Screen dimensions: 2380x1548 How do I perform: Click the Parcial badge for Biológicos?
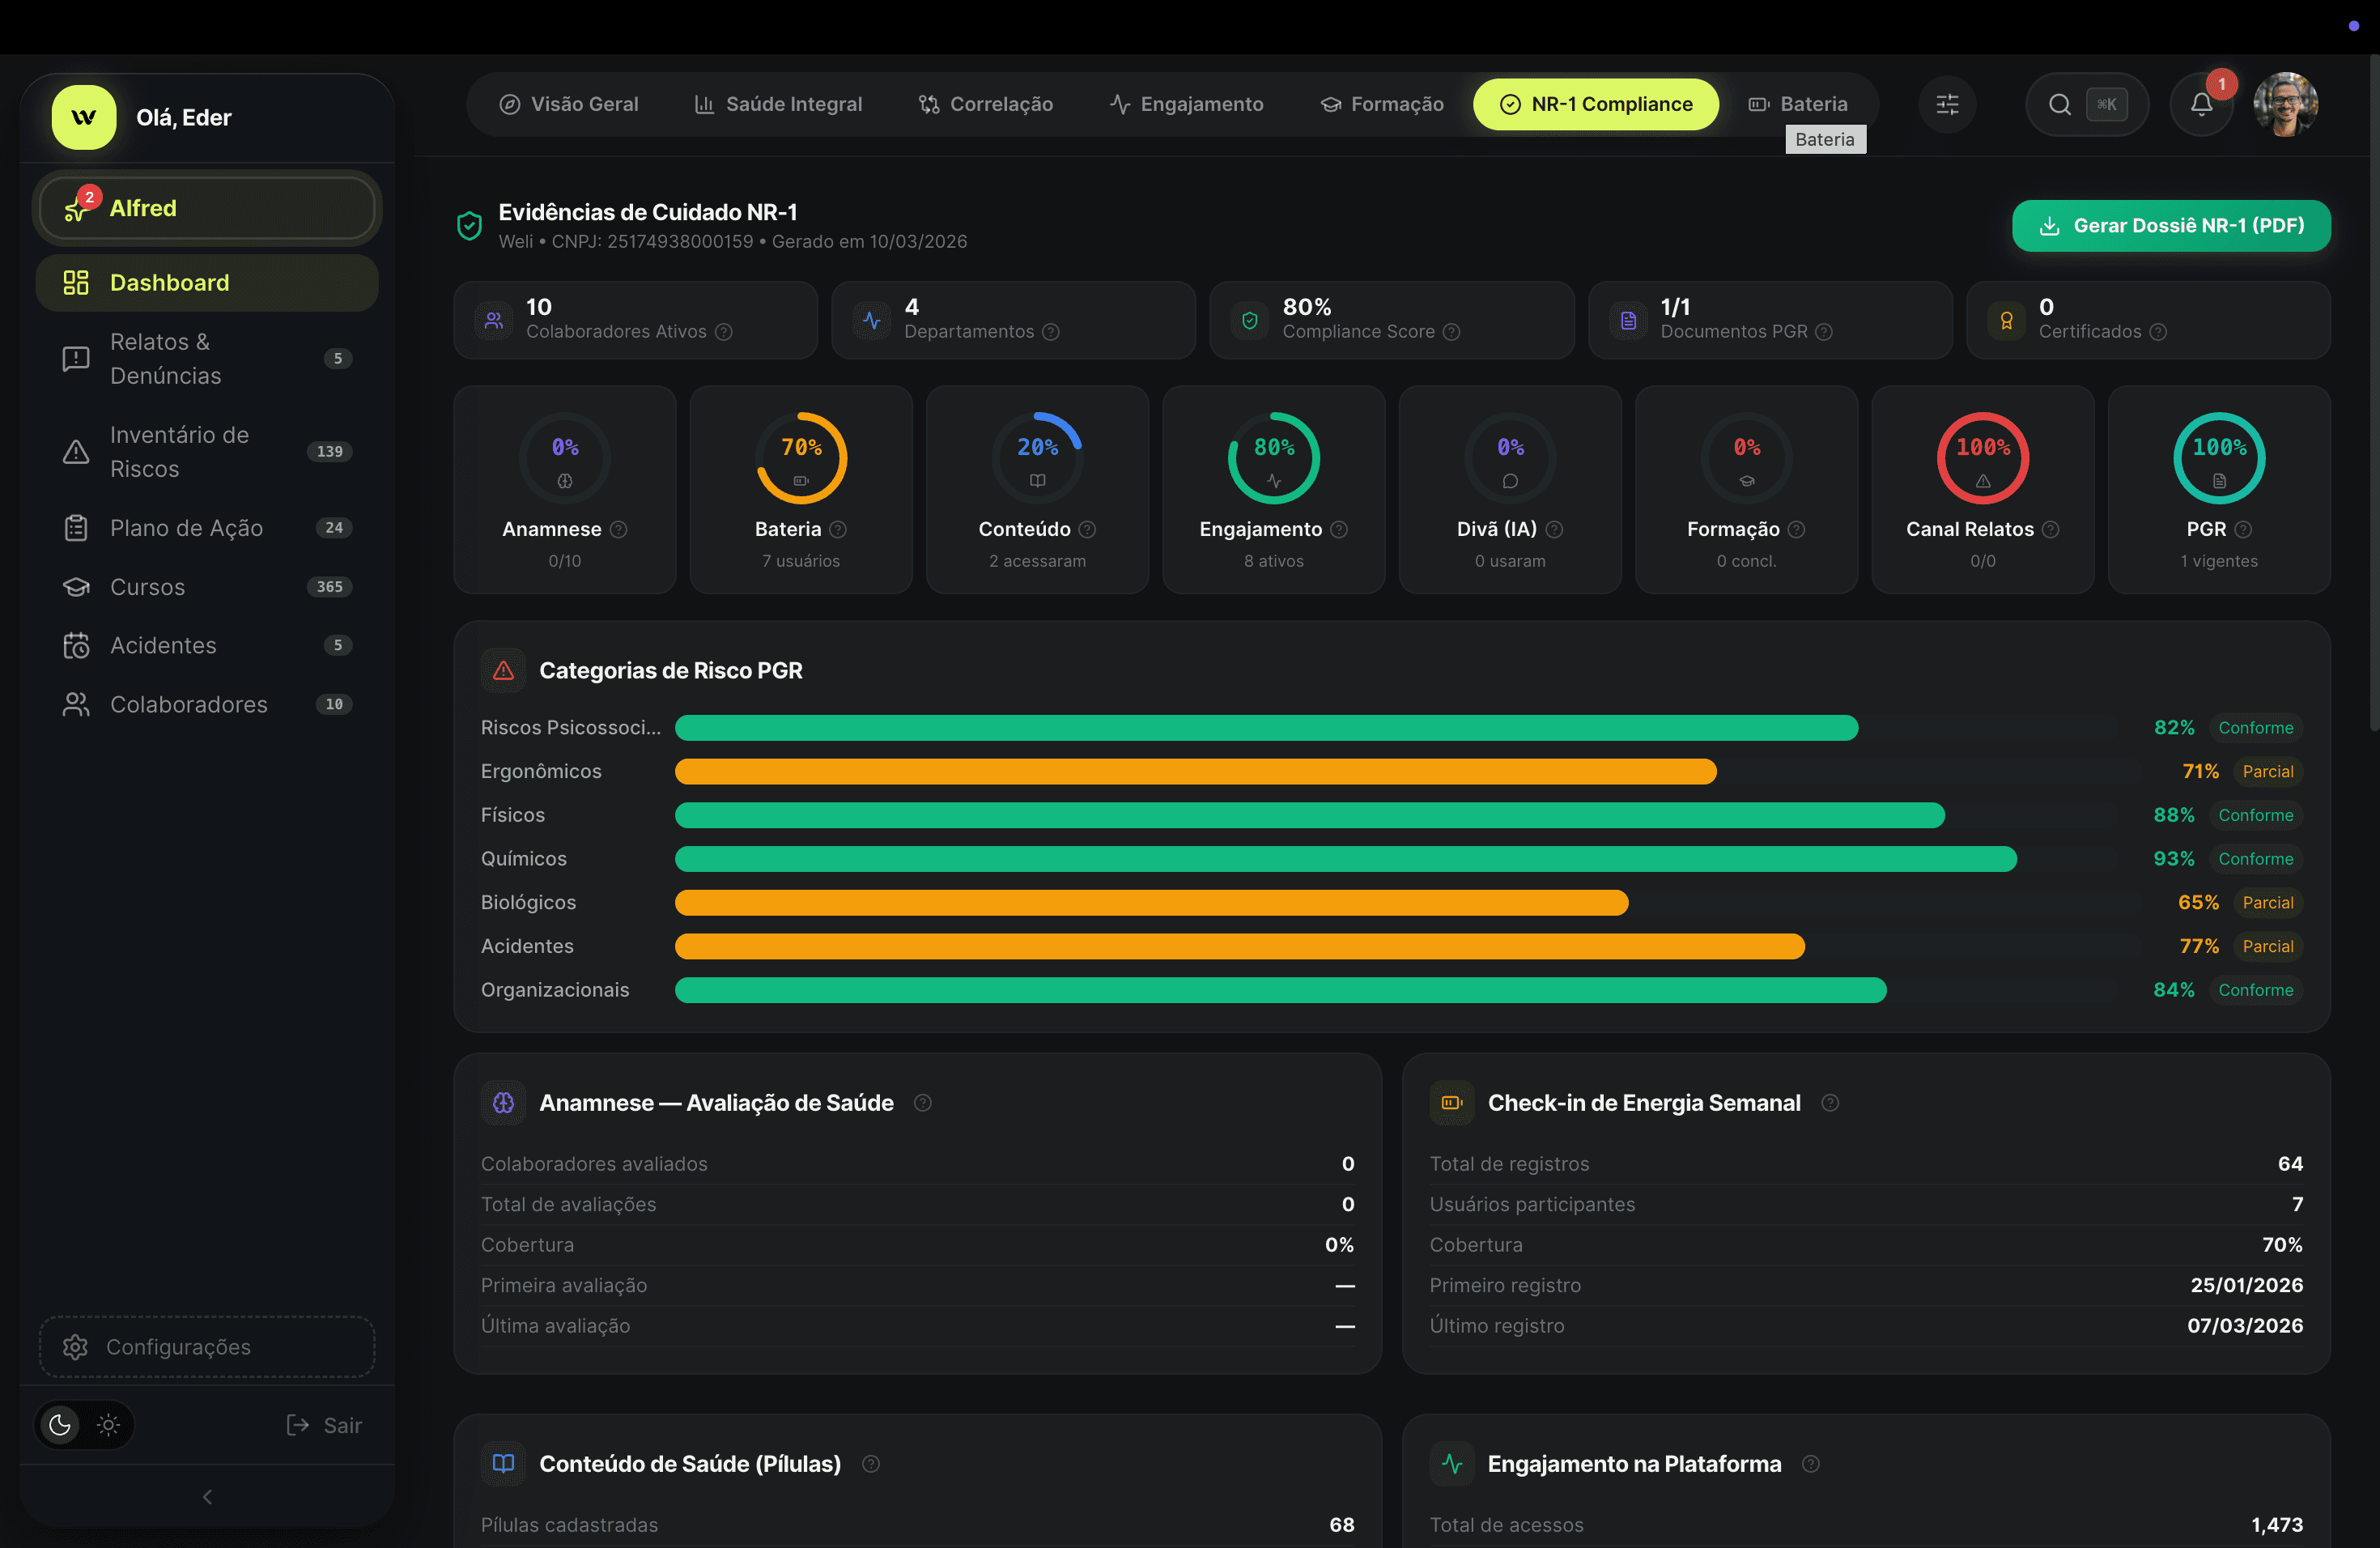click(x=2267, y=902)
